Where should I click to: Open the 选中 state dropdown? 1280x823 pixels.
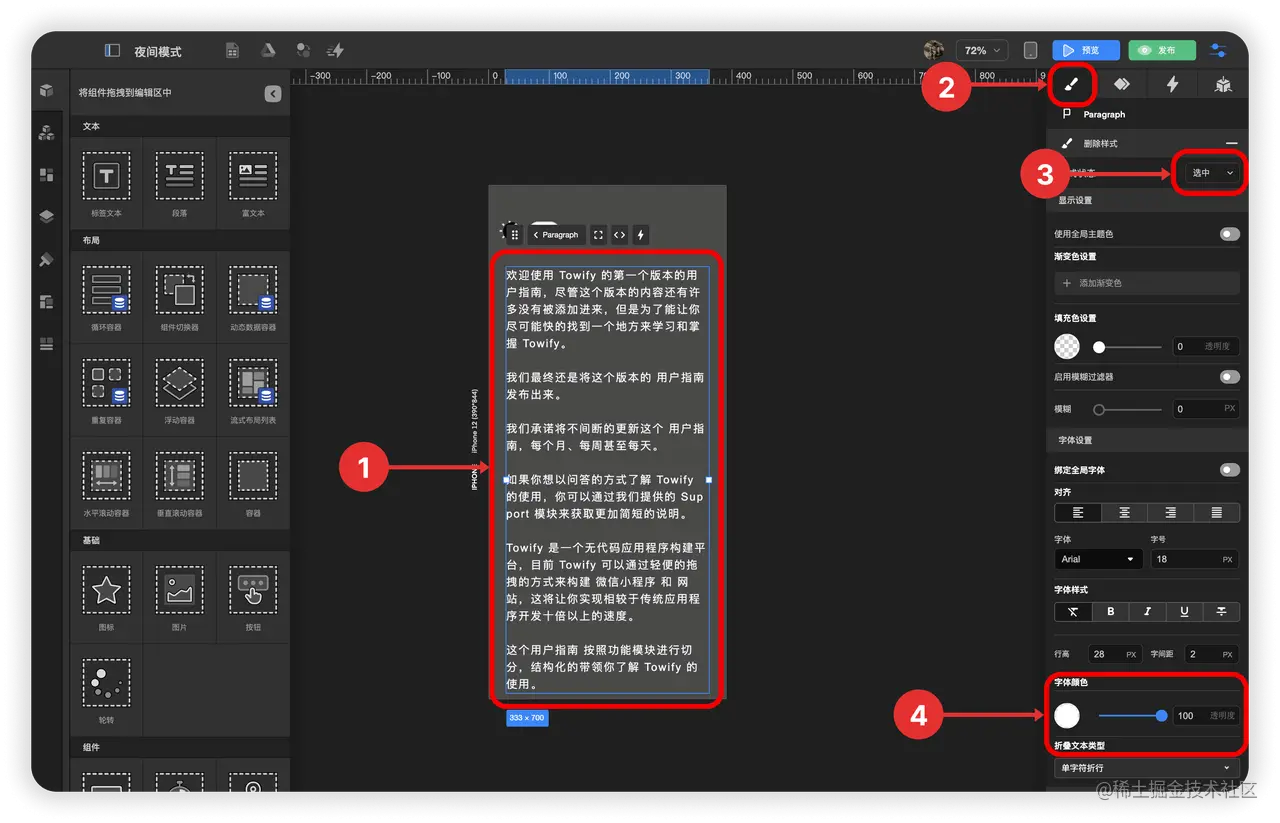coord(1213,173)
